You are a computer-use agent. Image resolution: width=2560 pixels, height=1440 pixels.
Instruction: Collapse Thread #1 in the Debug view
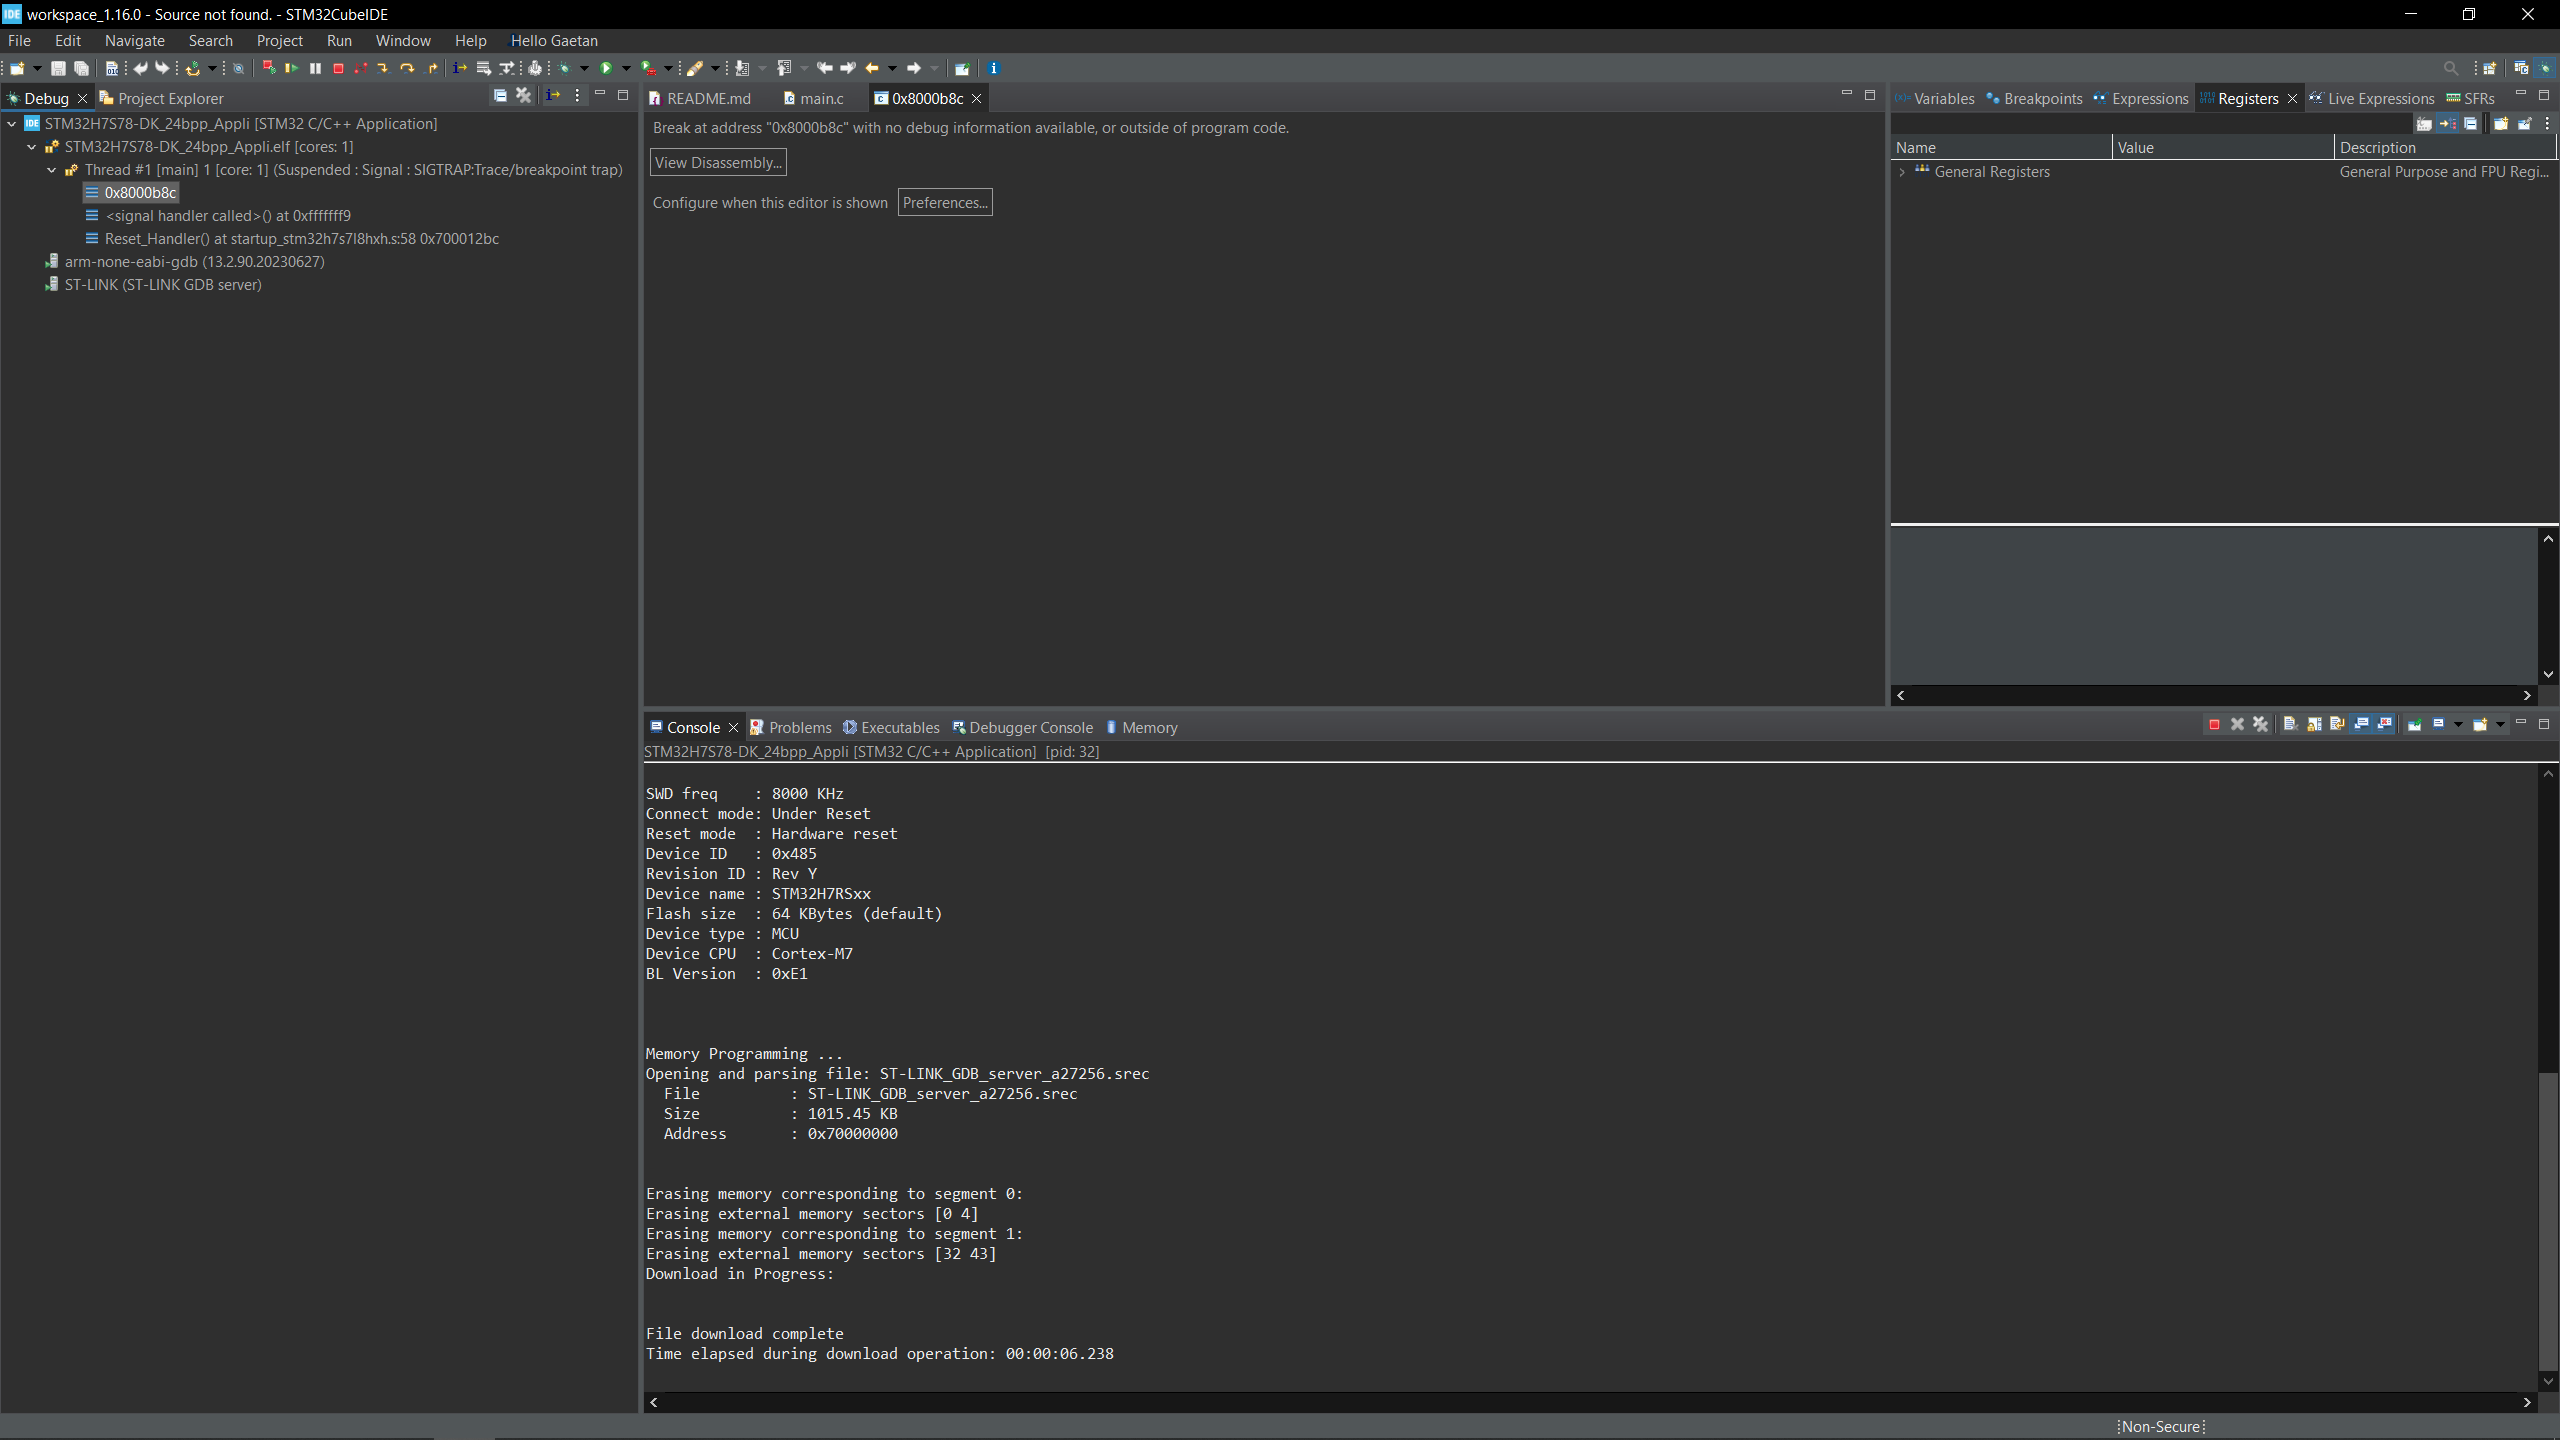52,170
